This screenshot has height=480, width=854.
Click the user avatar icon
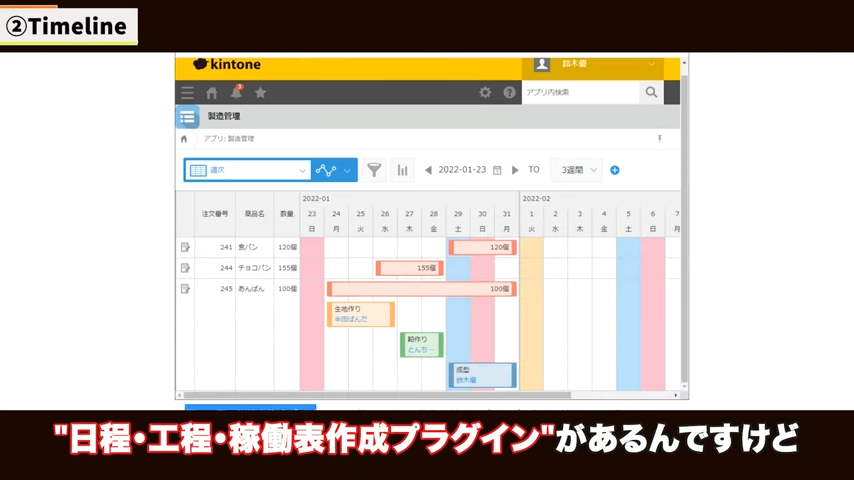tap(541, 64)
